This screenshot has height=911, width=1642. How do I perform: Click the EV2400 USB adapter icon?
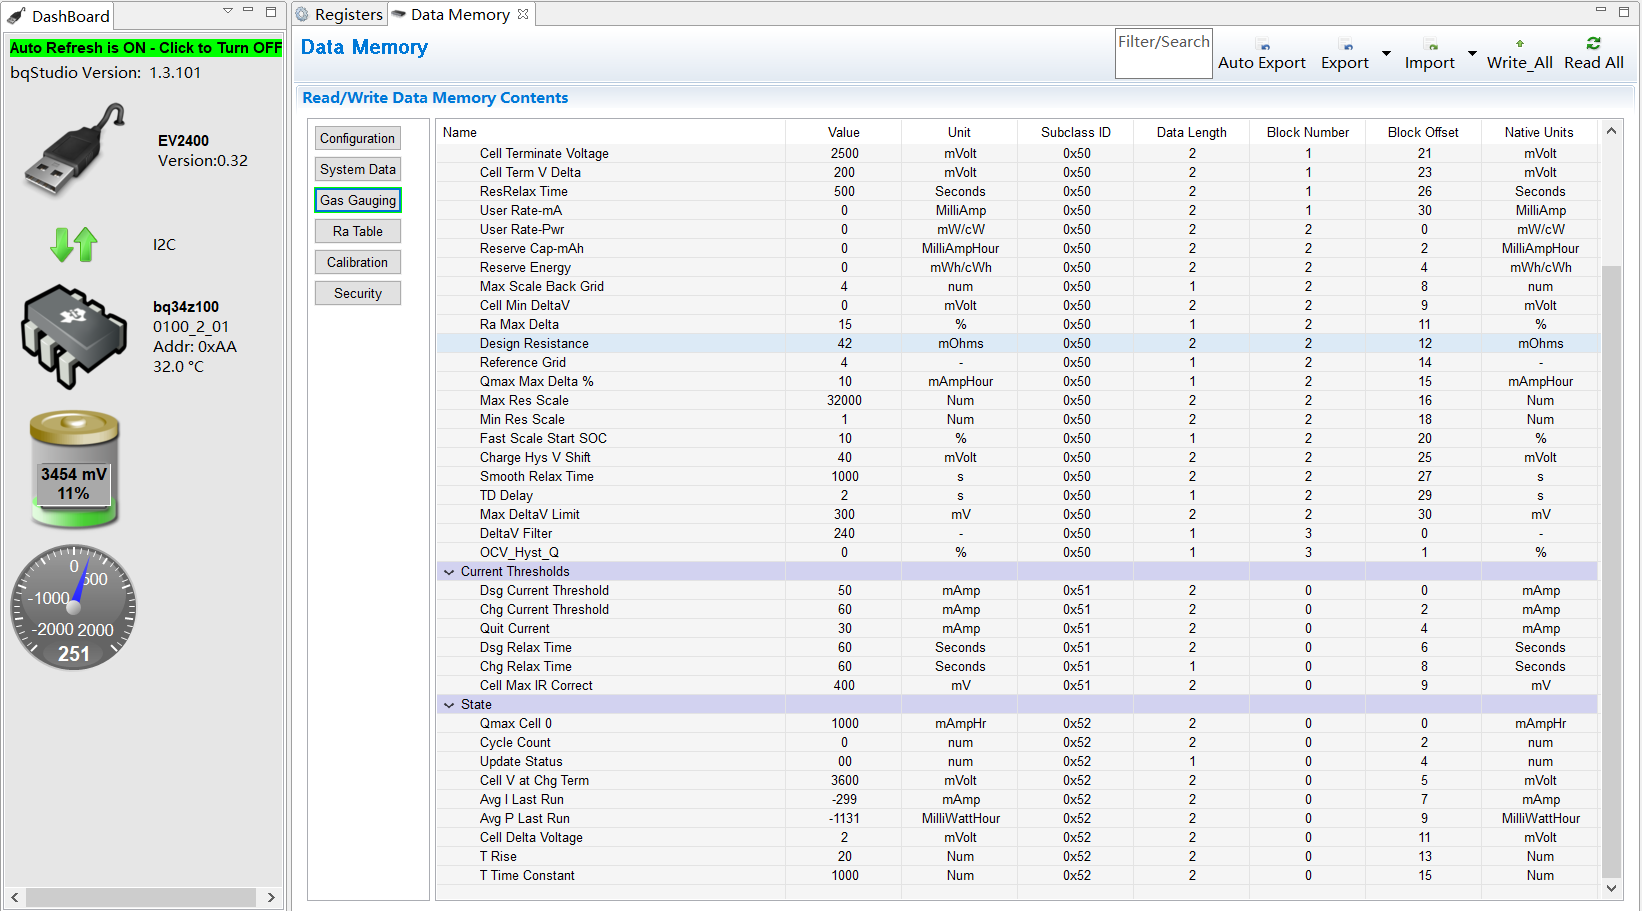pos(74,150)
